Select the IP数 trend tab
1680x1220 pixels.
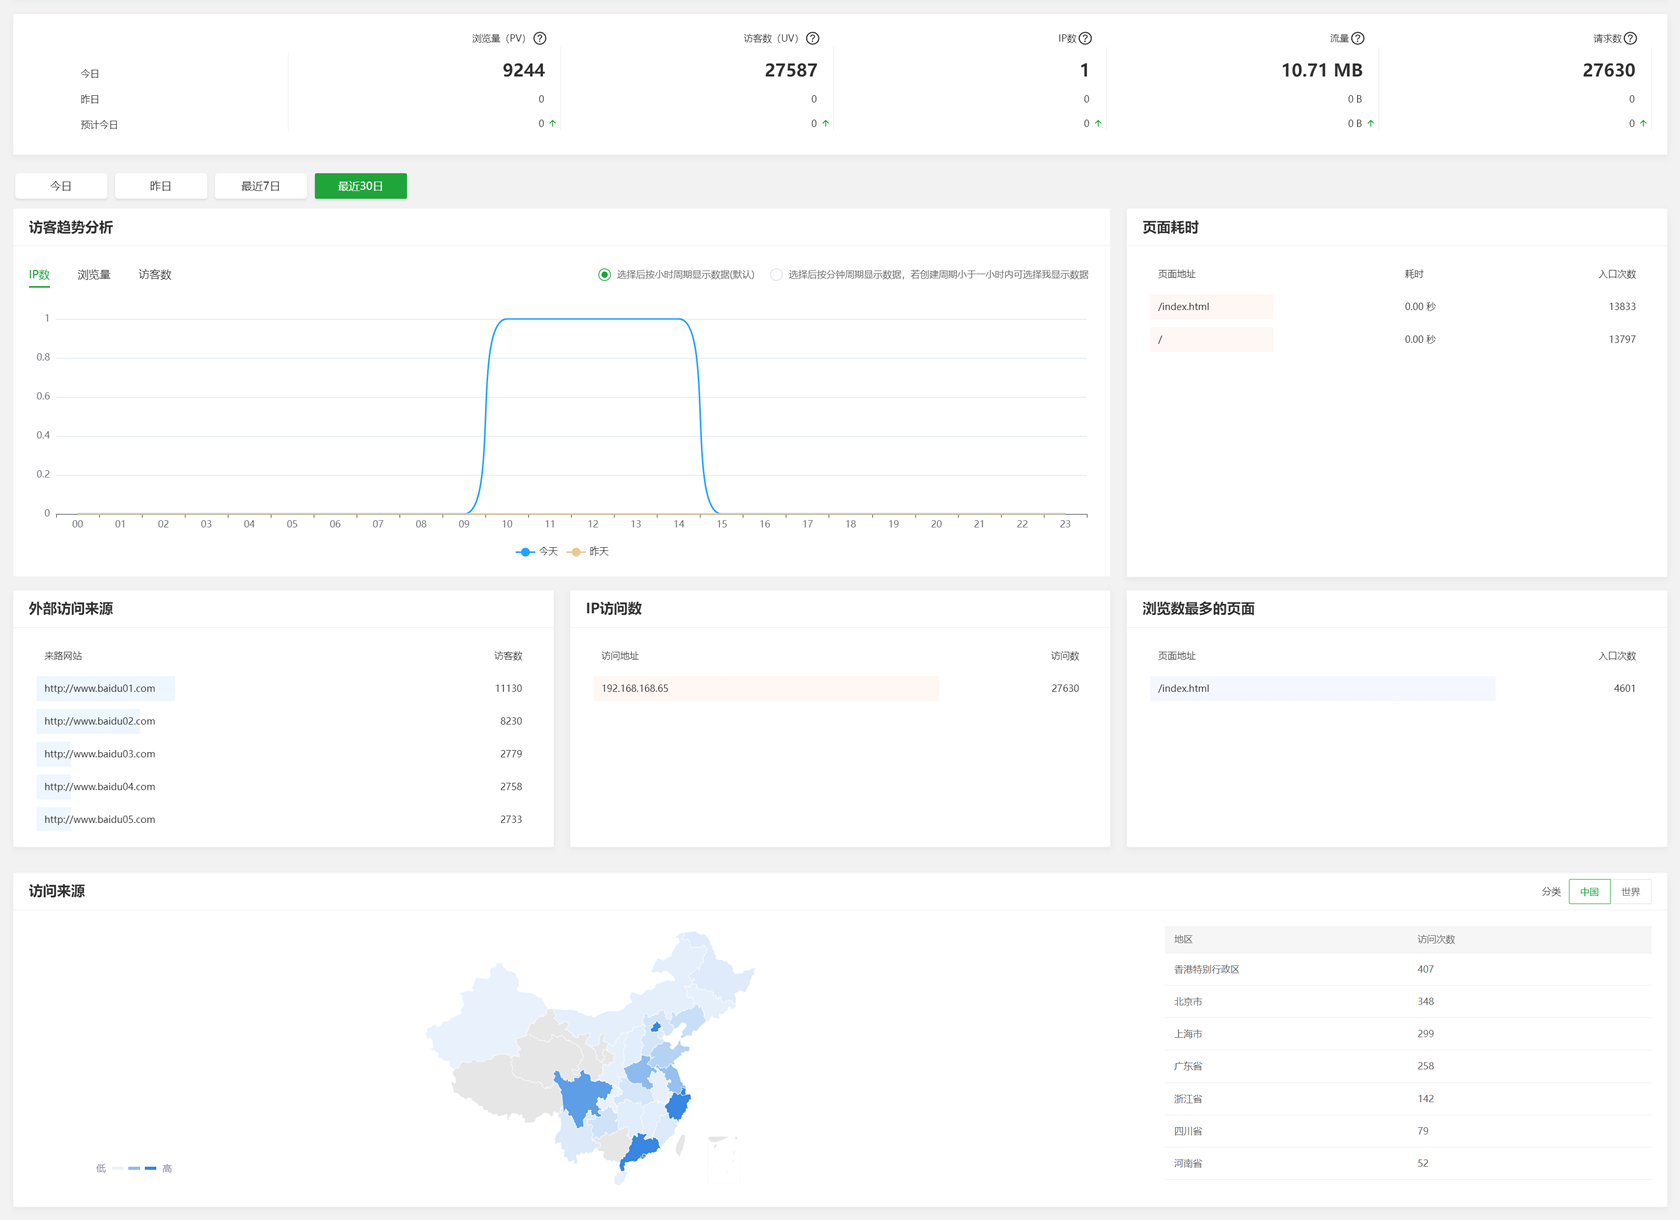39,275
